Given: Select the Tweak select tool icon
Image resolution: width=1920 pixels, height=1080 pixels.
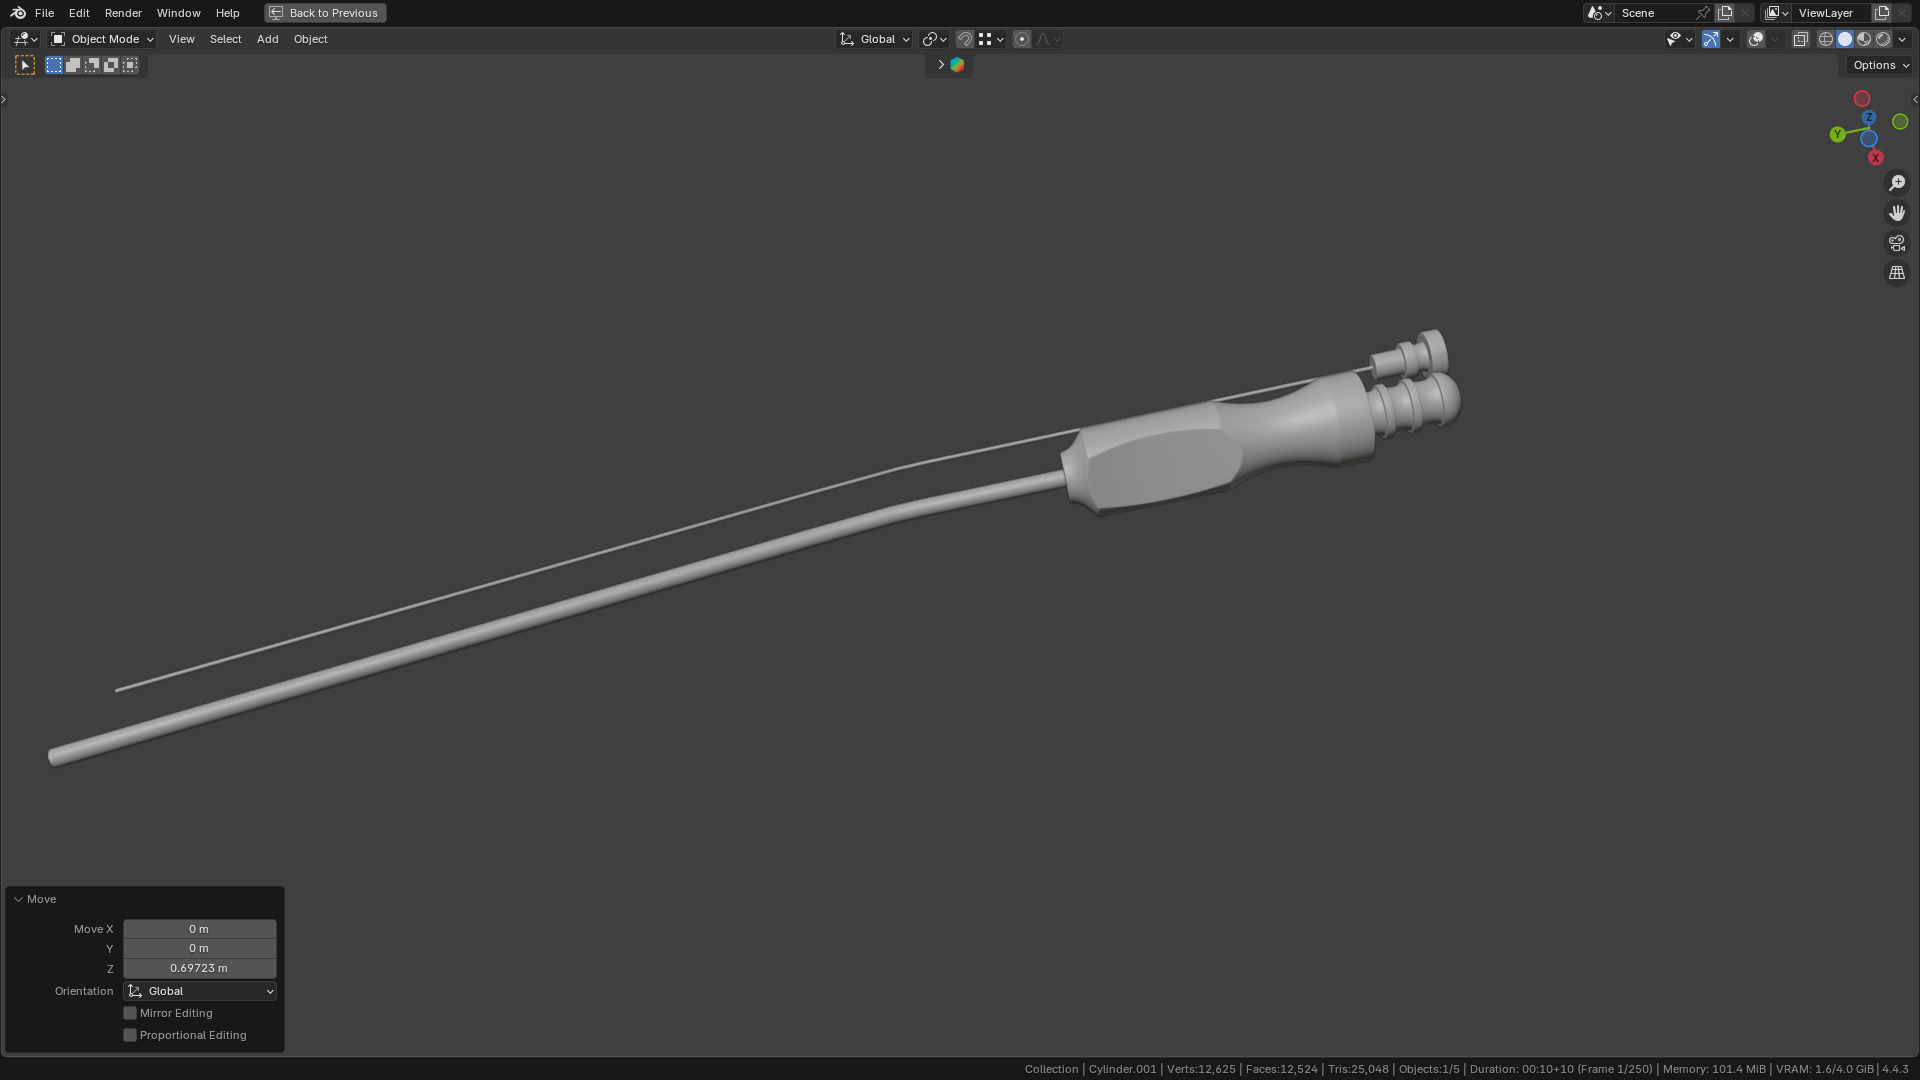Looking at the screenshot, I should [25, 65].
